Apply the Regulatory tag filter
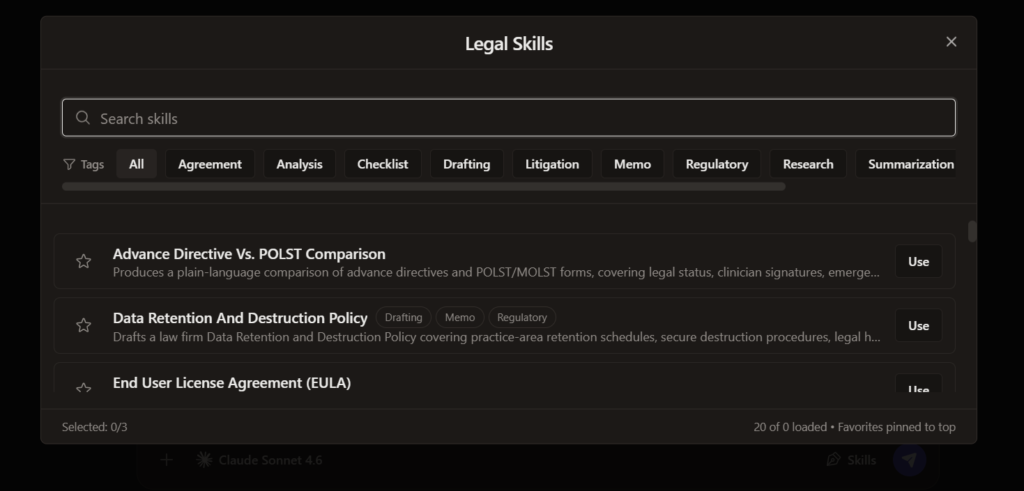1024x491 pixels. [716, 164]
